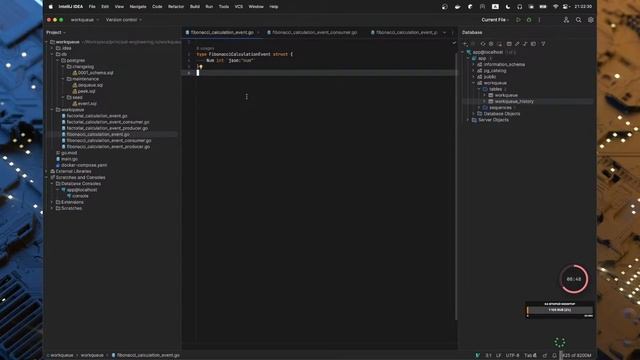Viewport: 640px width, 360px height.
Task: Click the edit pencil icon in Database toolbar
Action: pos(517,44)
